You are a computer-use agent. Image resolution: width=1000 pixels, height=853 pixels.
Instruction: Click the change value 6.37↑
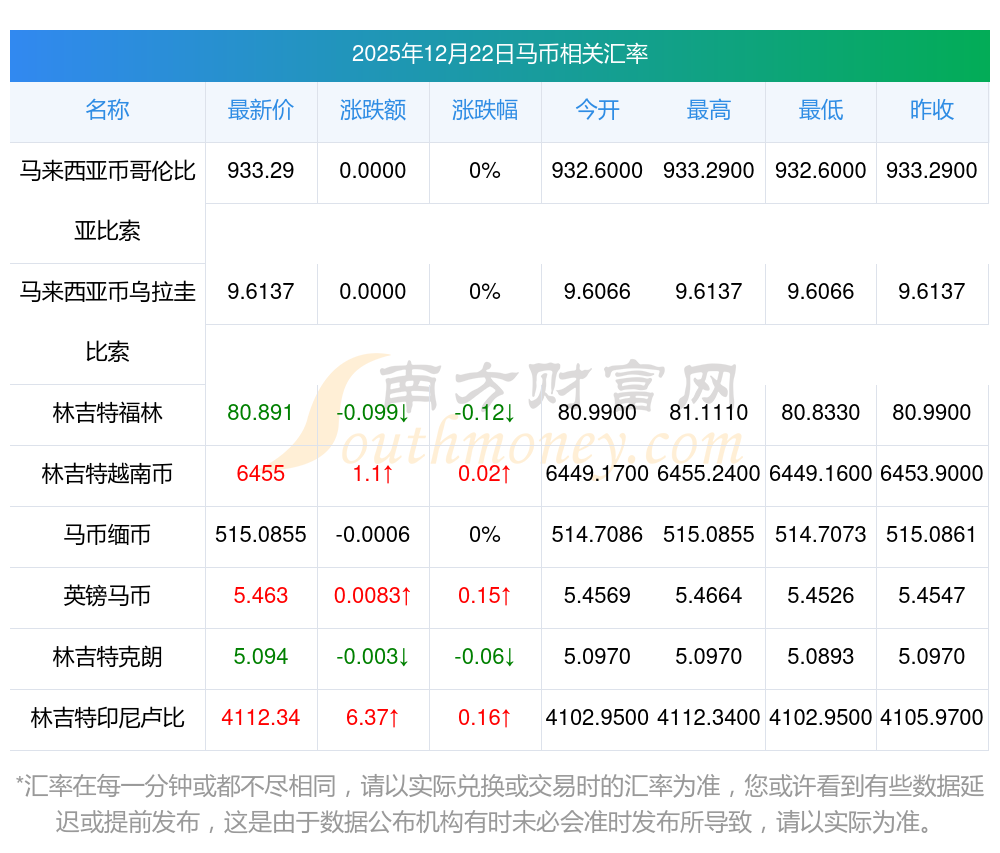[x=372, y=718]
